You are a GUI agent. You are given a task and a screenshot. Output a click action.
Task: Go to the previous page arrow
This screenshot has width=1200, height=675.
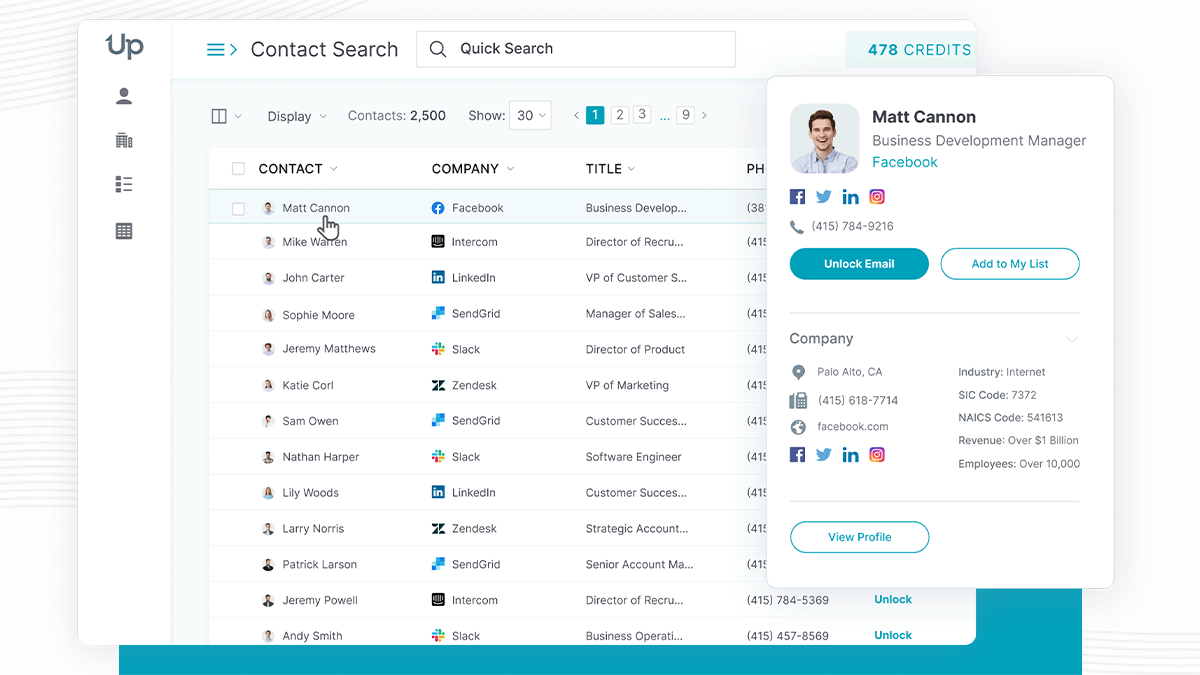(576, 116)
